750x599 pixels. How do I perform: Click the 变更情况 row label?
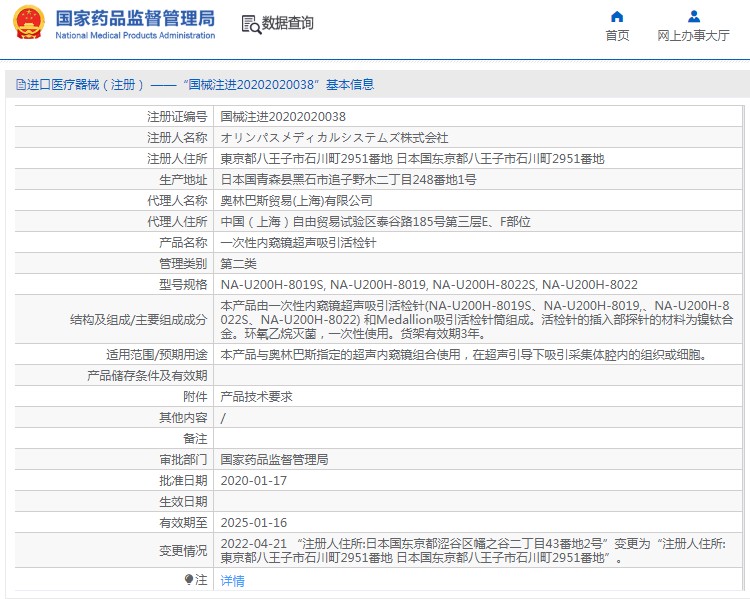coord(183,551)
